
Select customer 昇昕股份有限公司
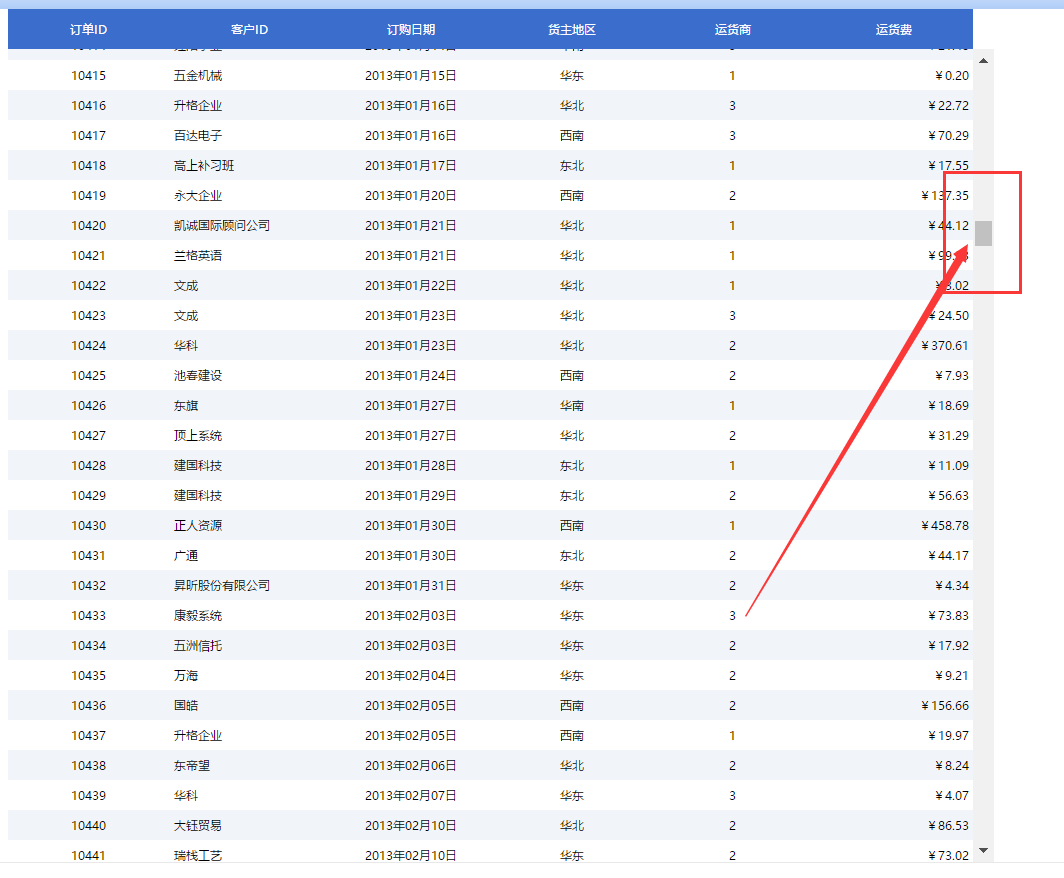(222, 586)
